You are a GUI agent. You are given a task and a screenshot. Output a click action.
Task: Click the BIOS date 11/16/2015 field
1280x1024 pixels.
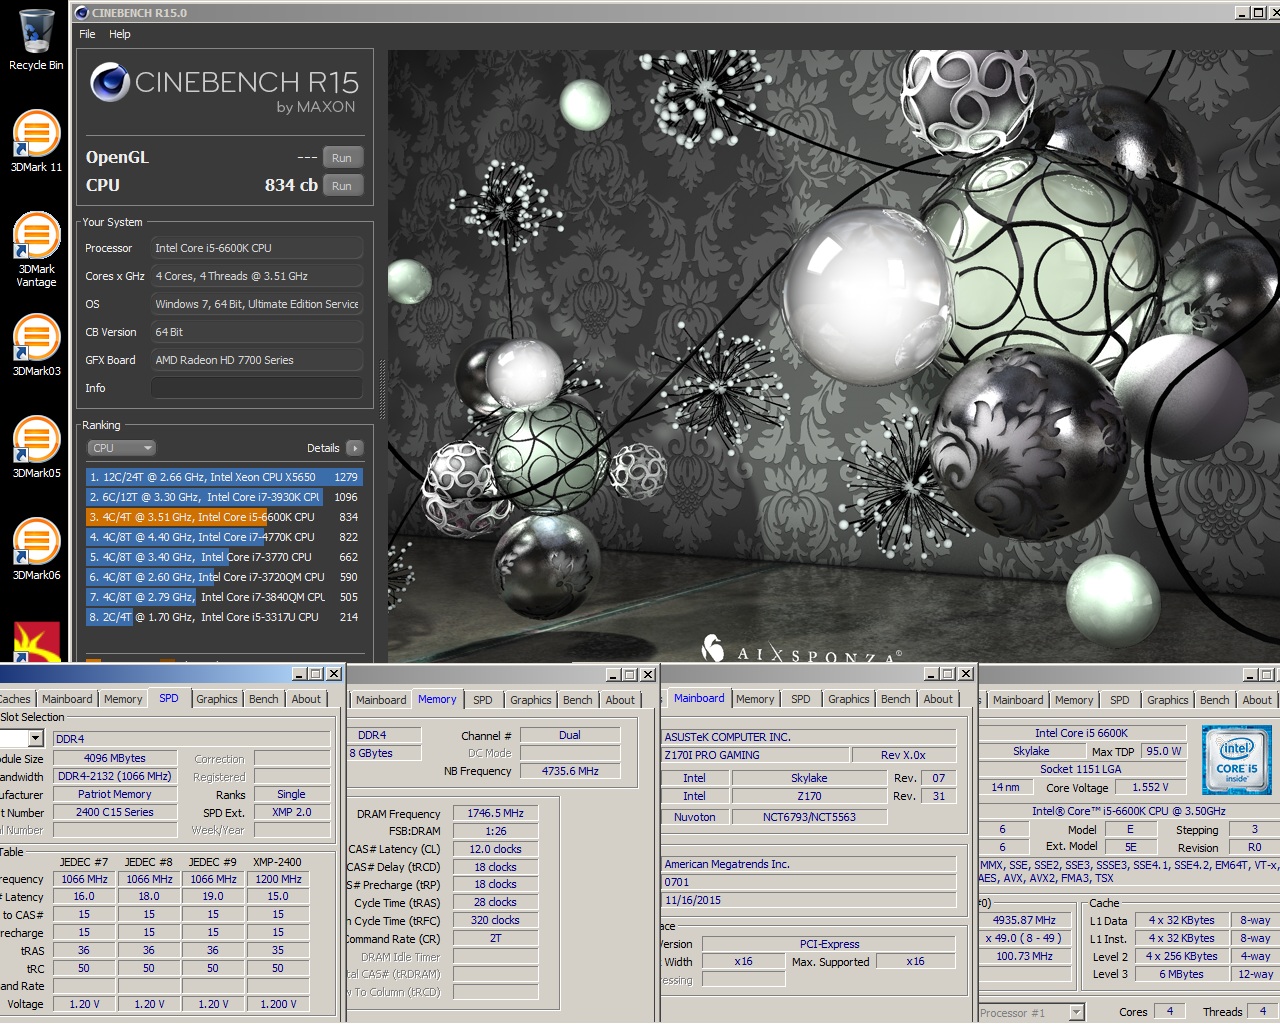click(x=809, y=900)
